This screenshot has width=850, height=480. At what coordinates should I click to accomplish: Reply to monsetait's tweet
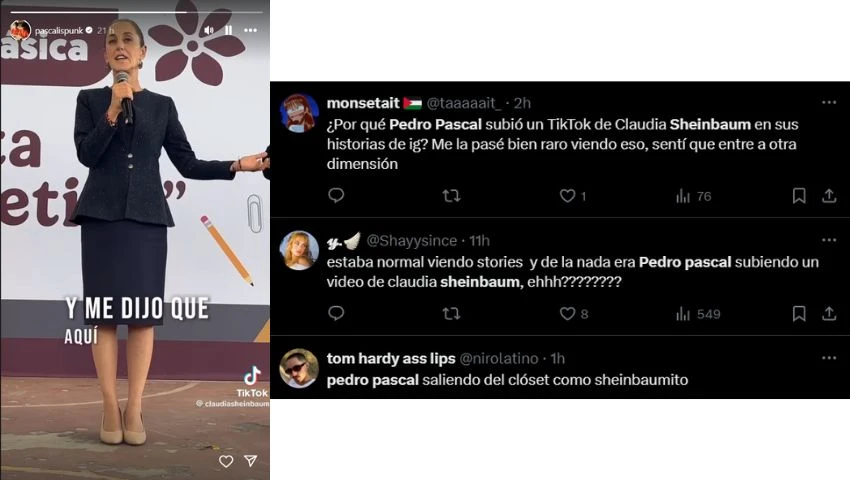point(336,195)
